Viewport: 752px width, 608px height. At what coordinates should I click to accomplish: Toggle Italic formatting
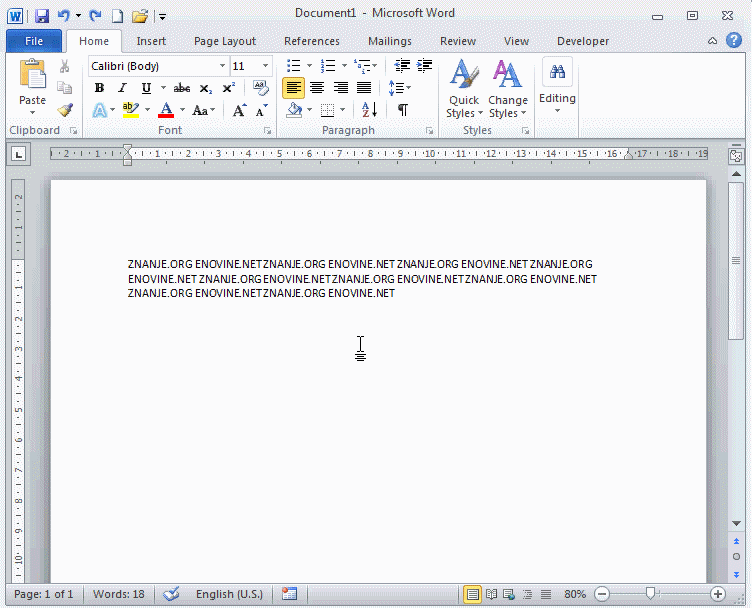(x=122, y=88)
